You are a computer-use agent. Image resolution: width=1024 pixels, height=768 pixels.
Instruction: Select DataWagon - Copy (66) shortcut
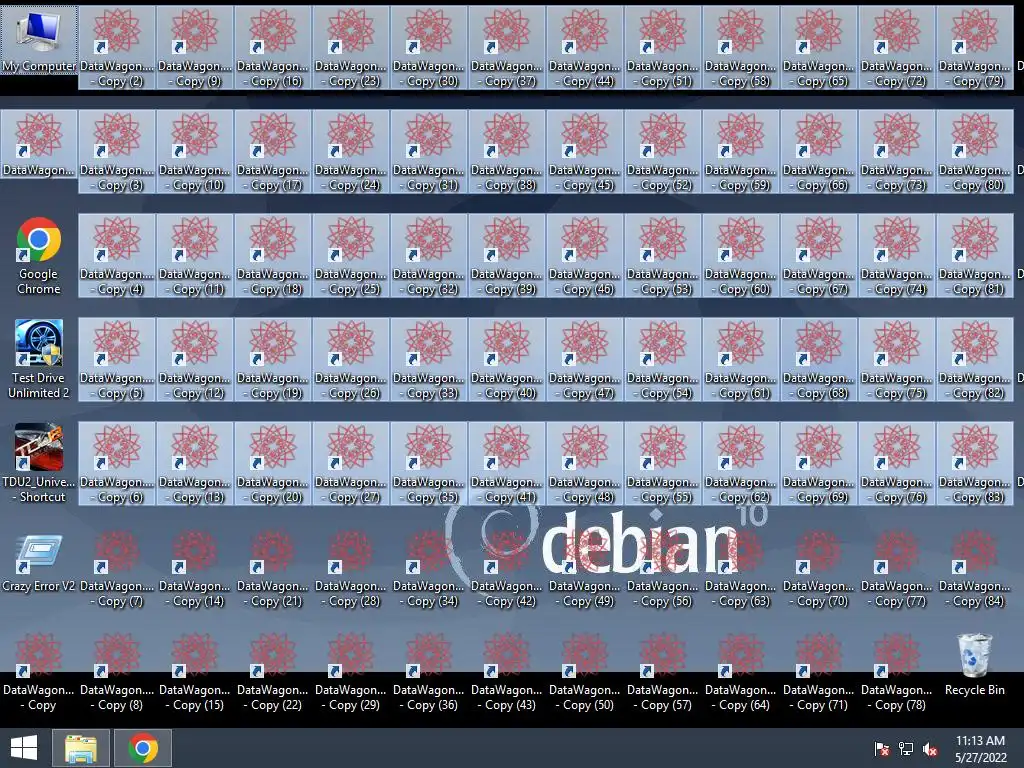point(819,152)
